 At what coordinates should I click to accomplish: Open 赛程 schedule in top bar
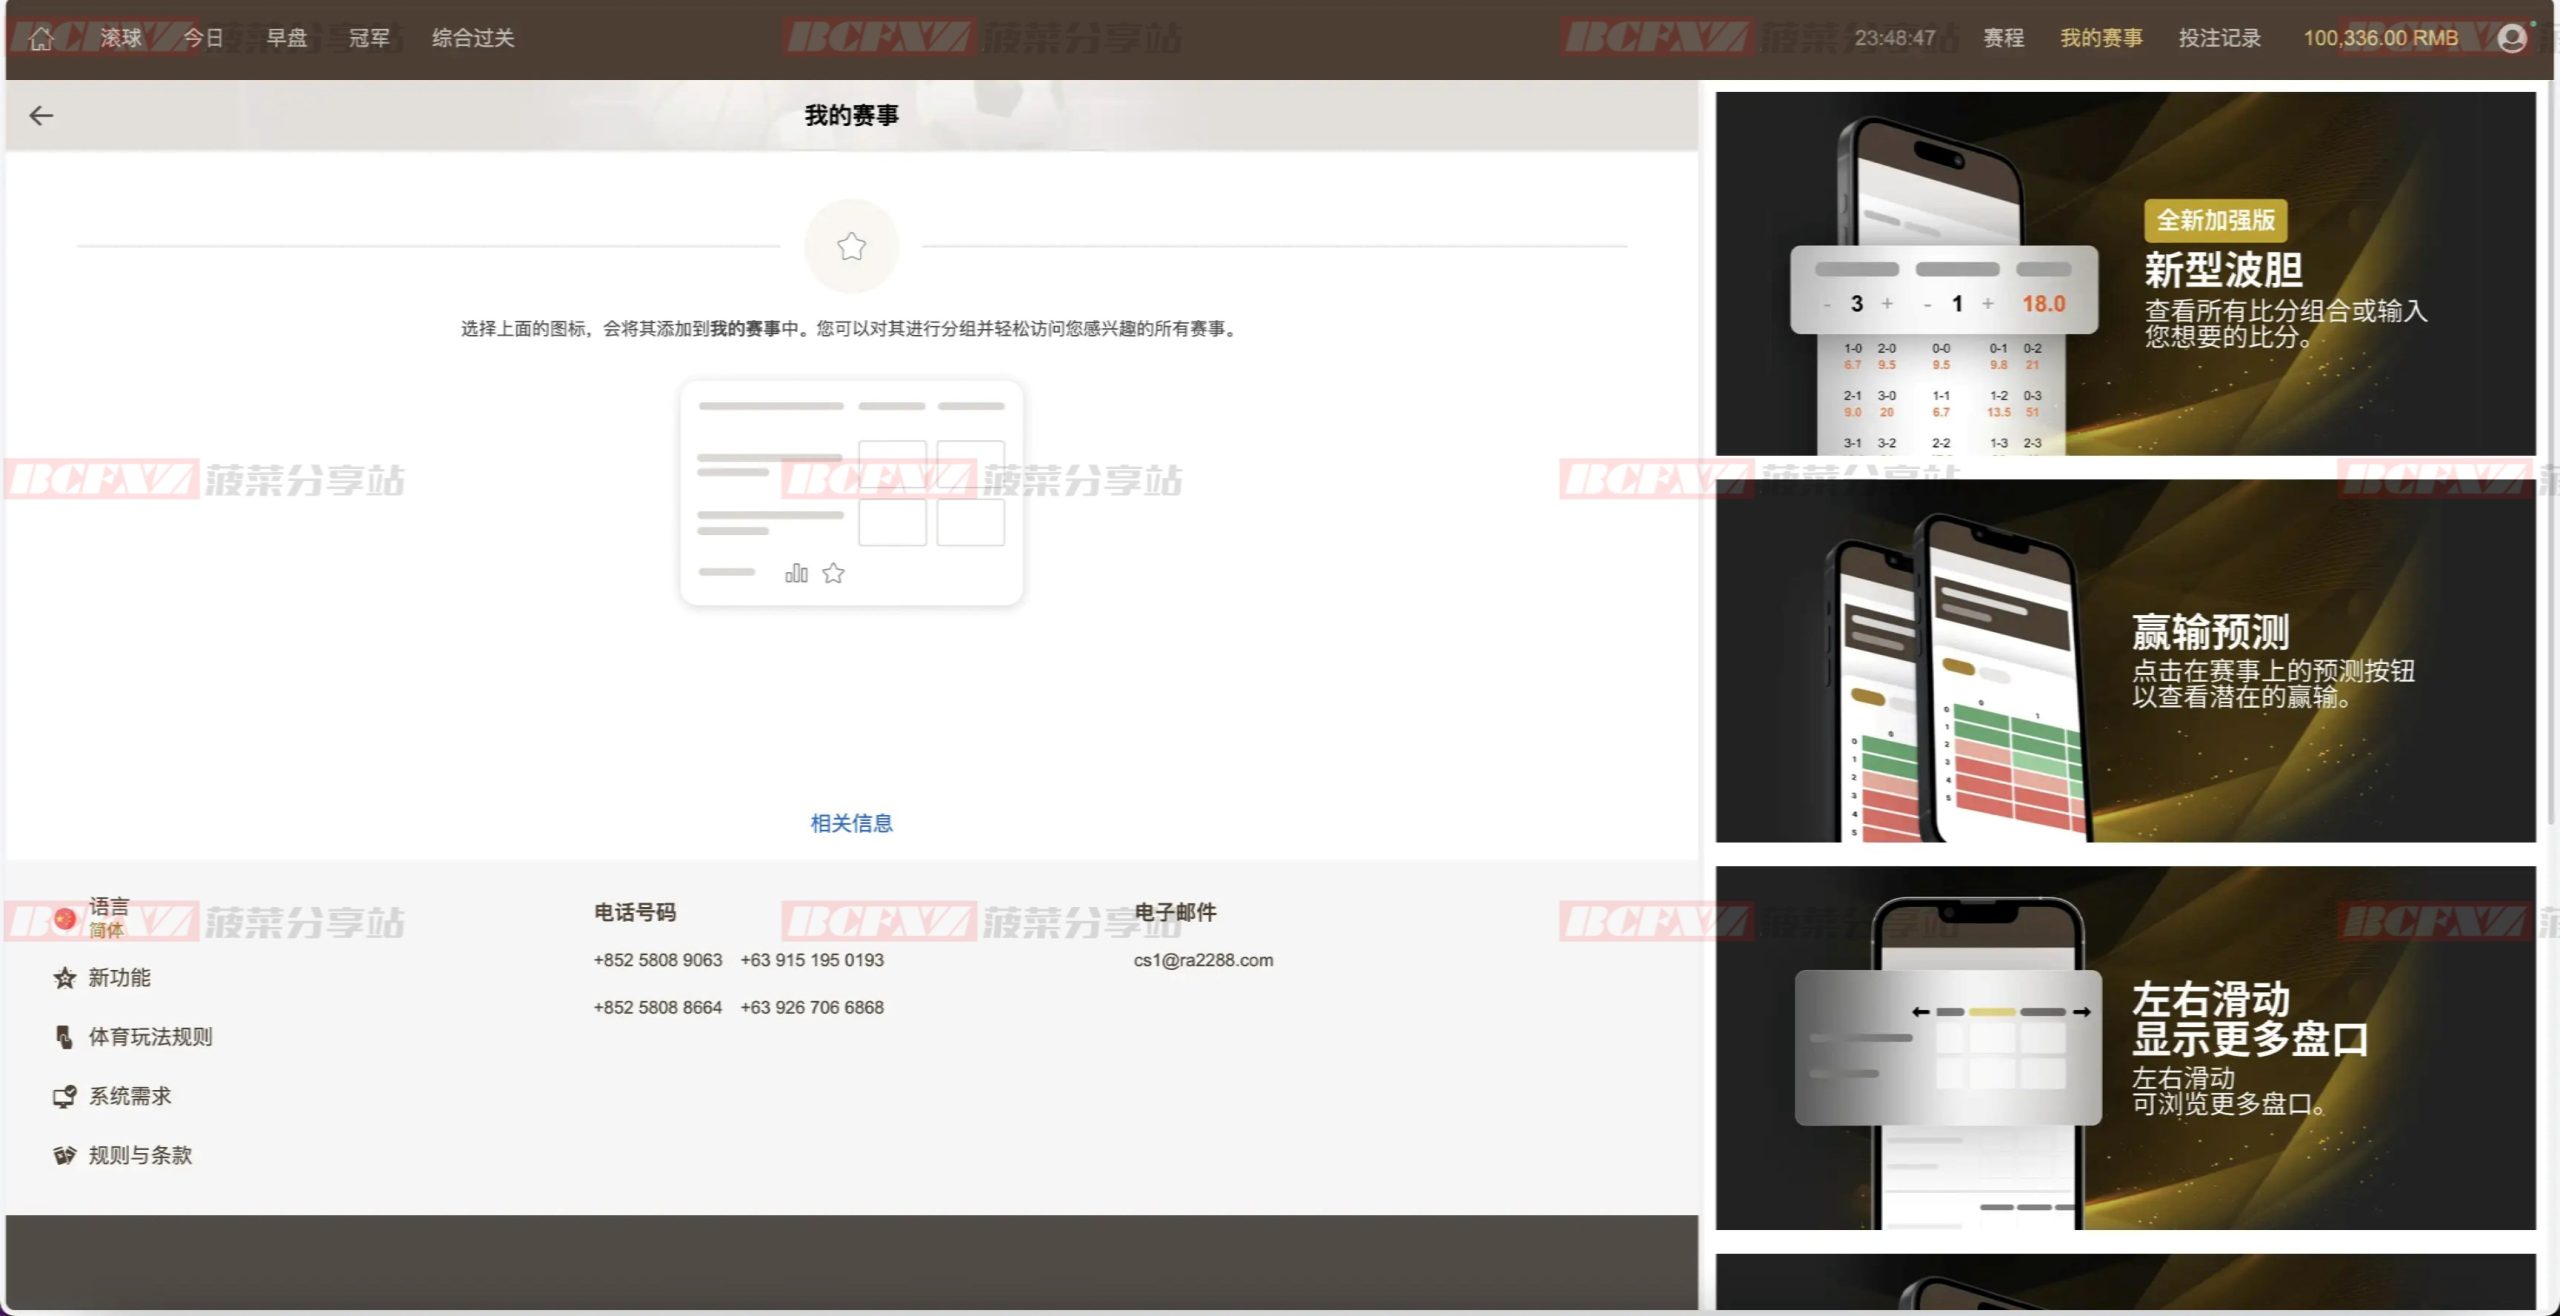click(x=2003, y=38)
